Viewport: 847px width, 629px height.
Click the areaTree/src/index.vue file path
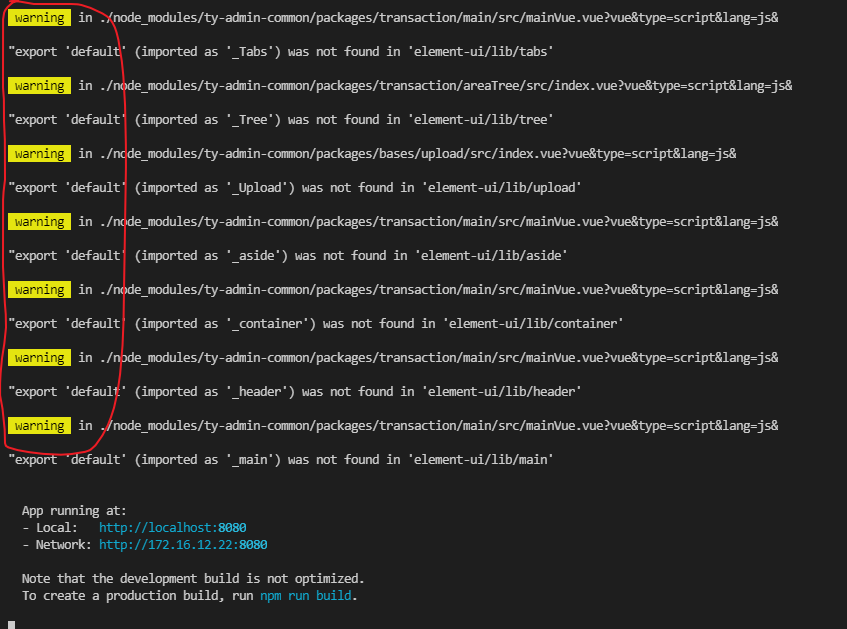(x=446, y=86)
